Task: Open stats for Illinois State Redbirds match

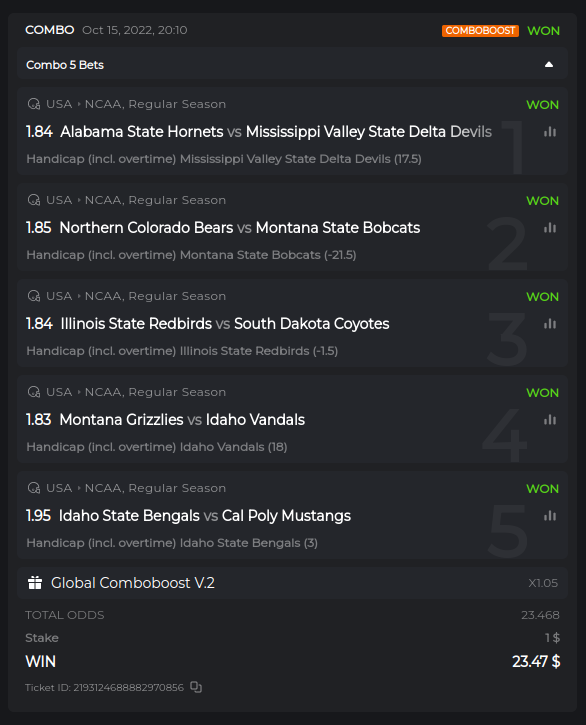Action: pos(550,324)
